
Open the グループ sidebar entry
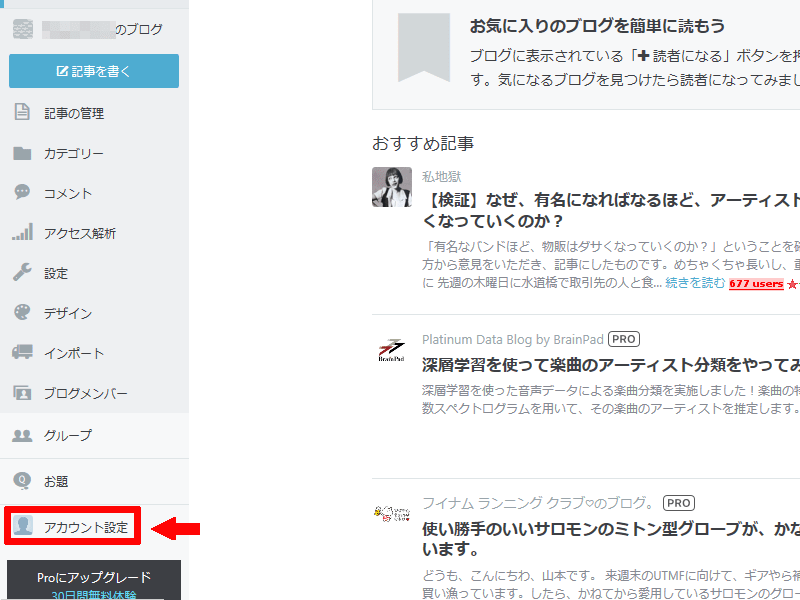point(68,435)
